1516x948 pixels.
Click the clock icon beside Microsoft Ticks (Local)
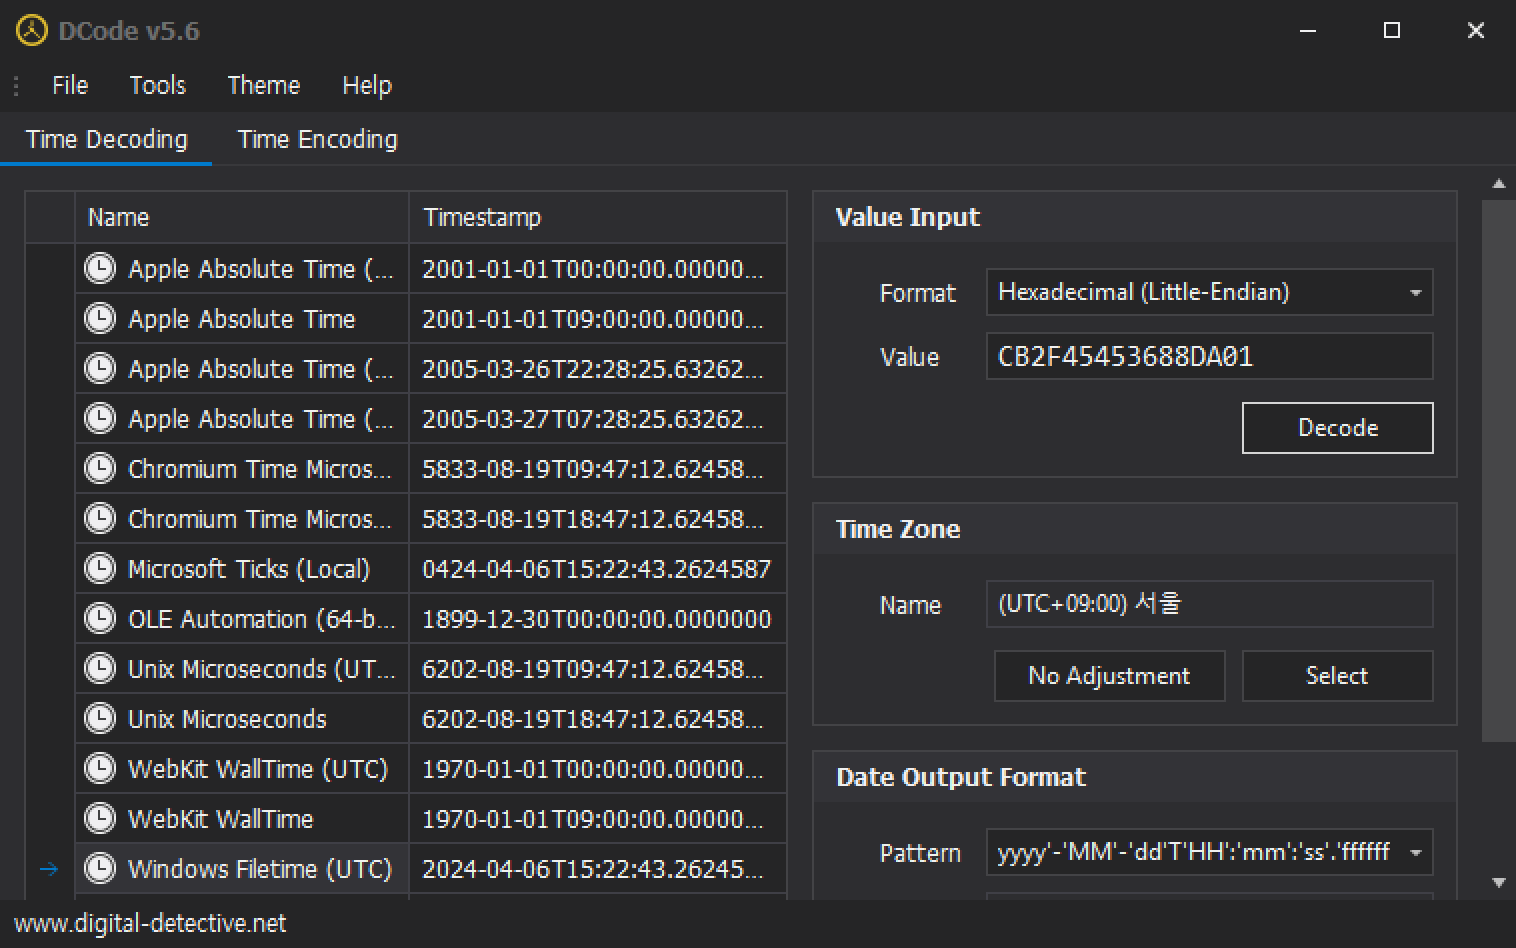tap(100, 568)
